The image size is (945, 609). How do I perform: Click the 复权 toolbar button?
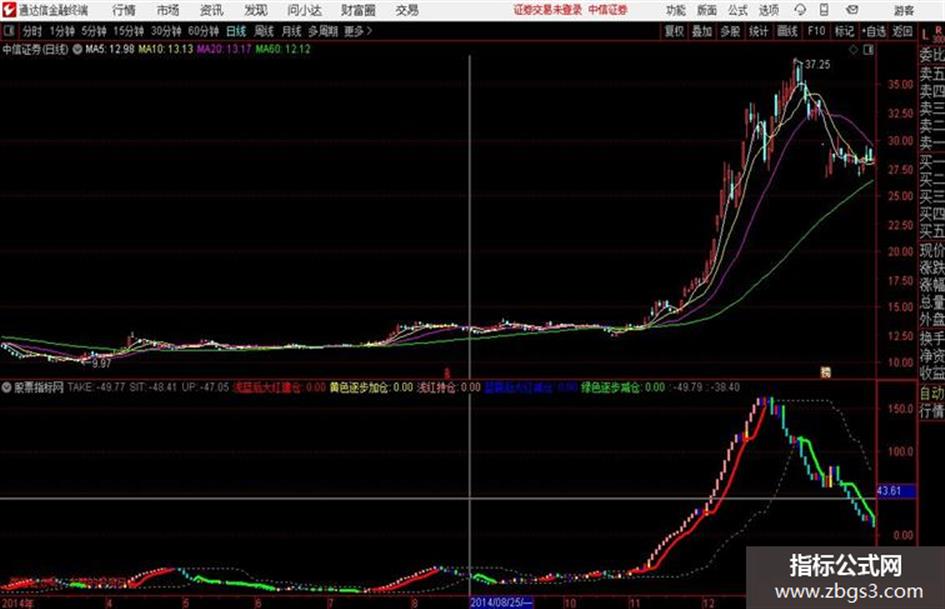[674, 31]
